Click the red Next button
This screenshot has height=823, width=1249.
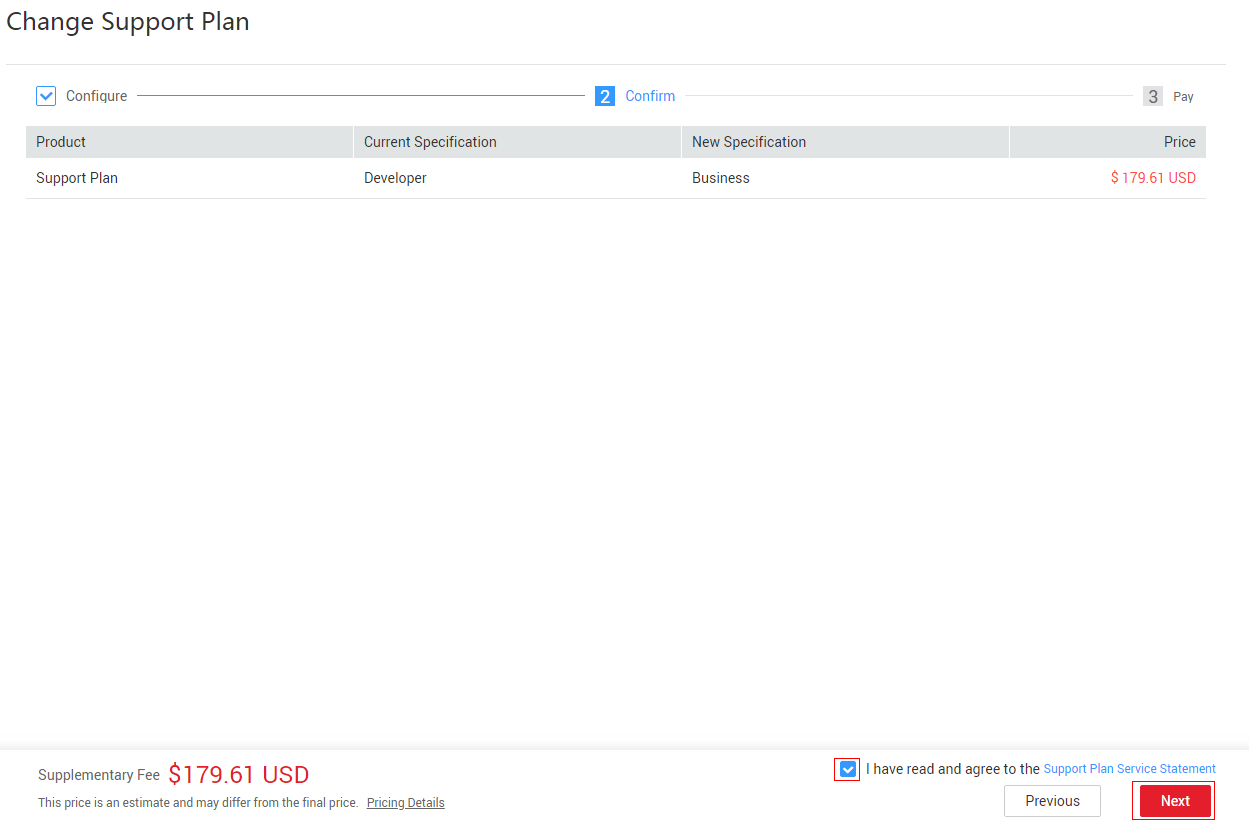pyautogui.click(x=1175, y=801)
